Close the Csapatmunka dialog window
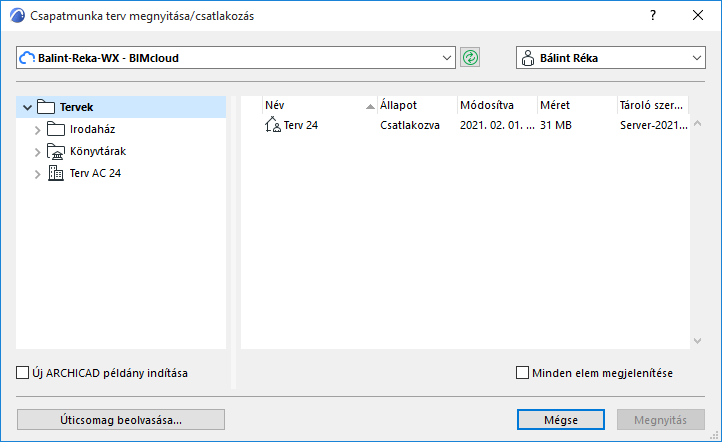The width and height of the screenshot is (722, 442). pyautogui.click(x=698, y=15)
